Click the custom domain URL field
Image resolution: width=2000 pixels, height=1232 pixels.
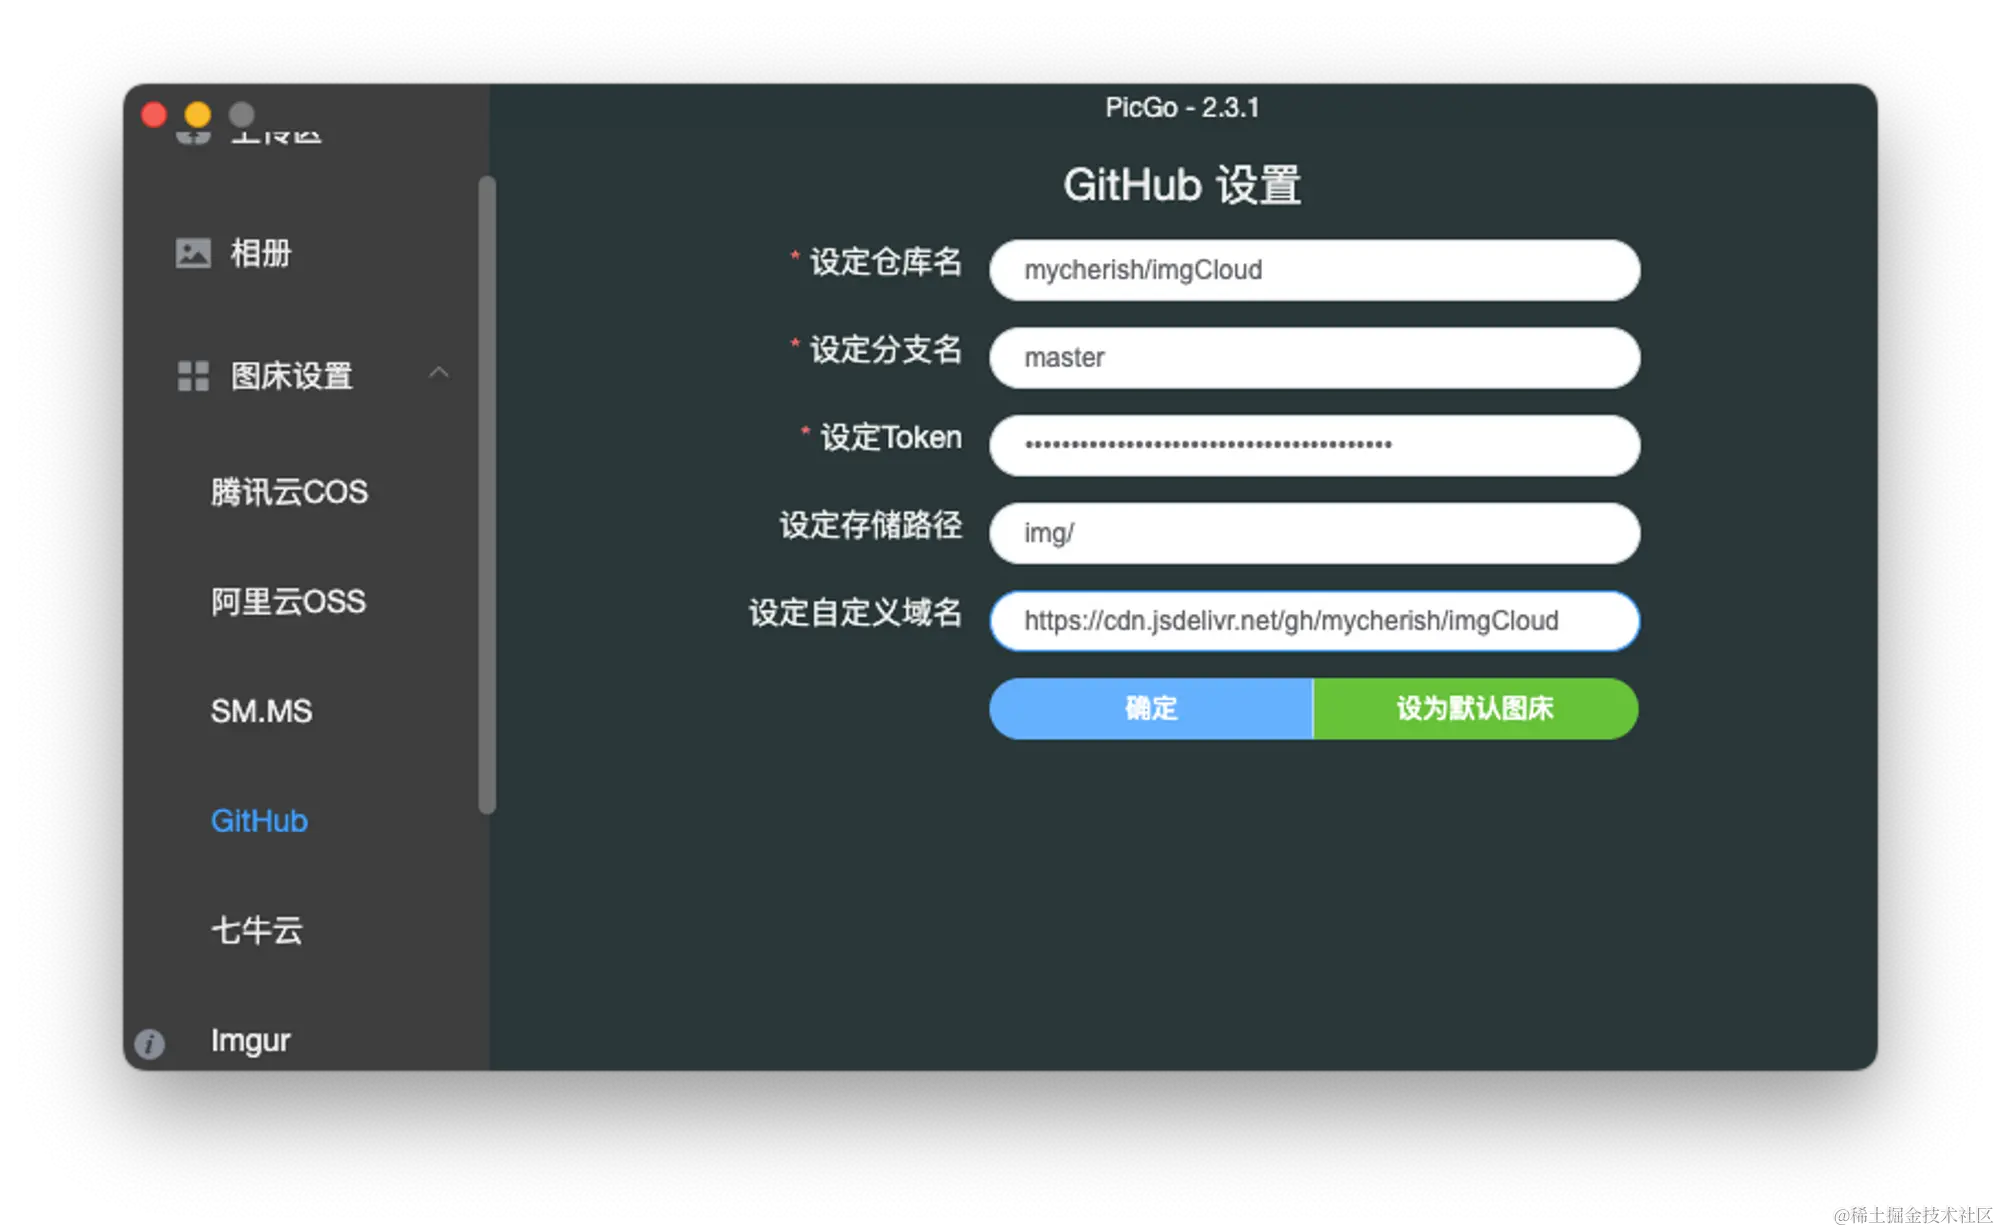tap(1314, 621)
